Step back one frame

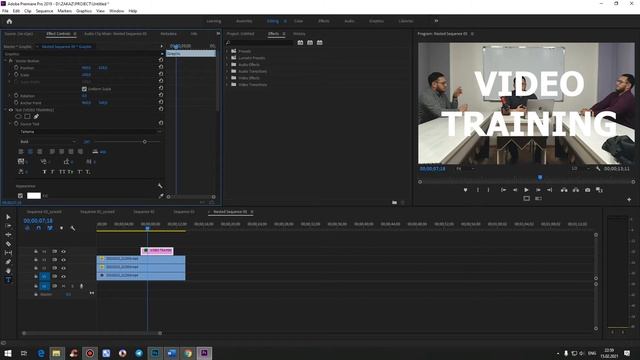tap(515, 190)
